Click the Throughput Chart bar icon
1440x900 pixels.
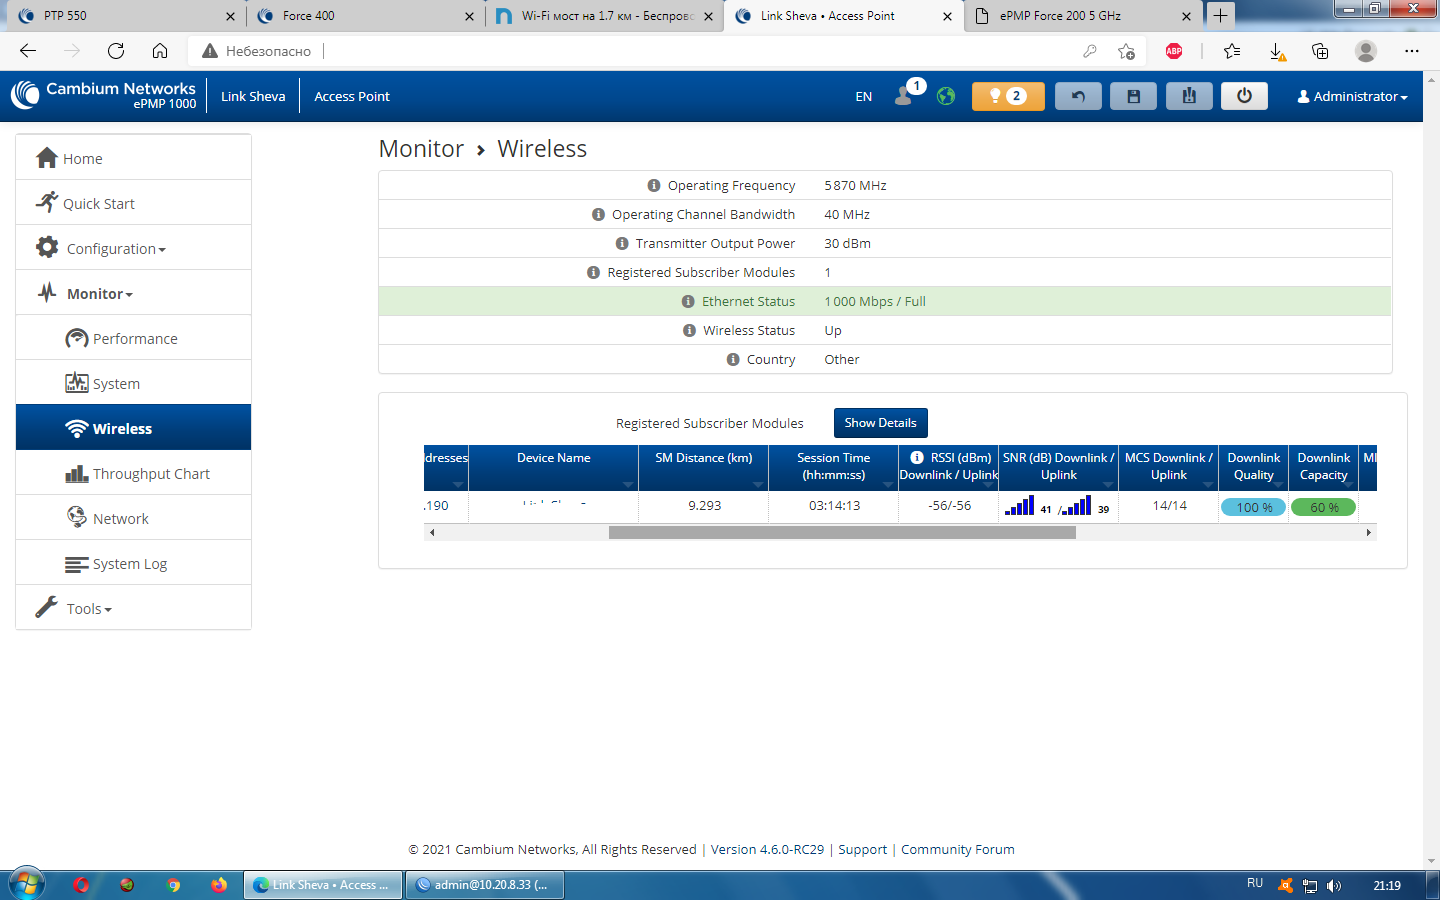click(77, 473)
